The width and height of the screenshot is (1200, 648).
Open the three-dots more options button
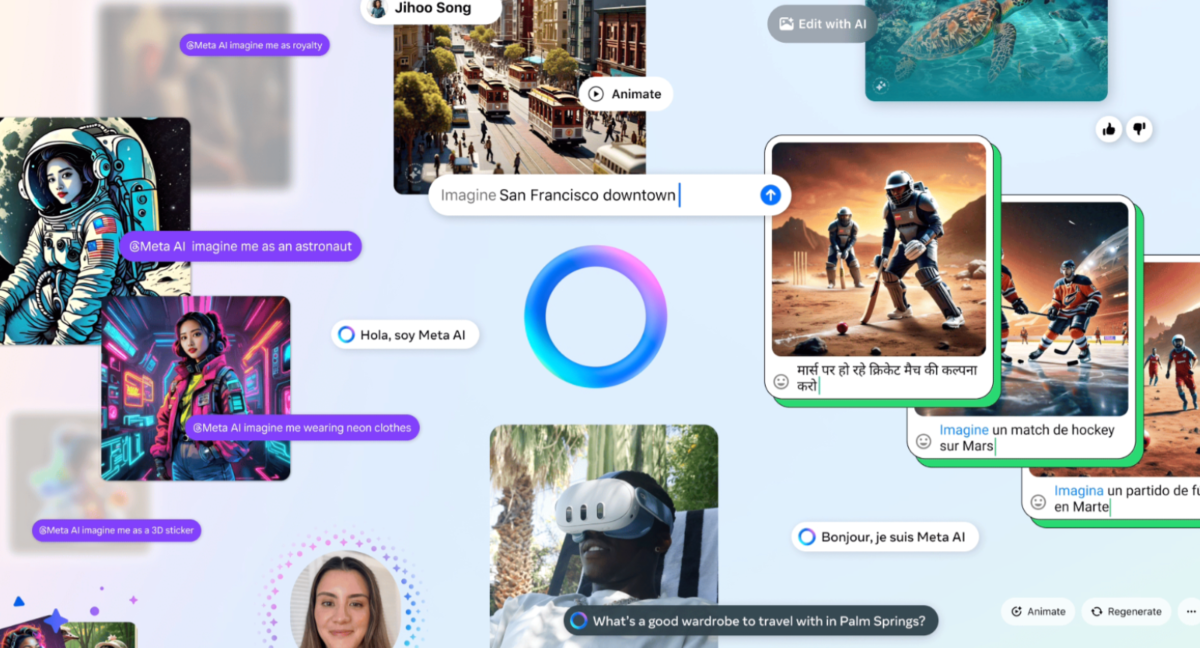pos(1189,611)
